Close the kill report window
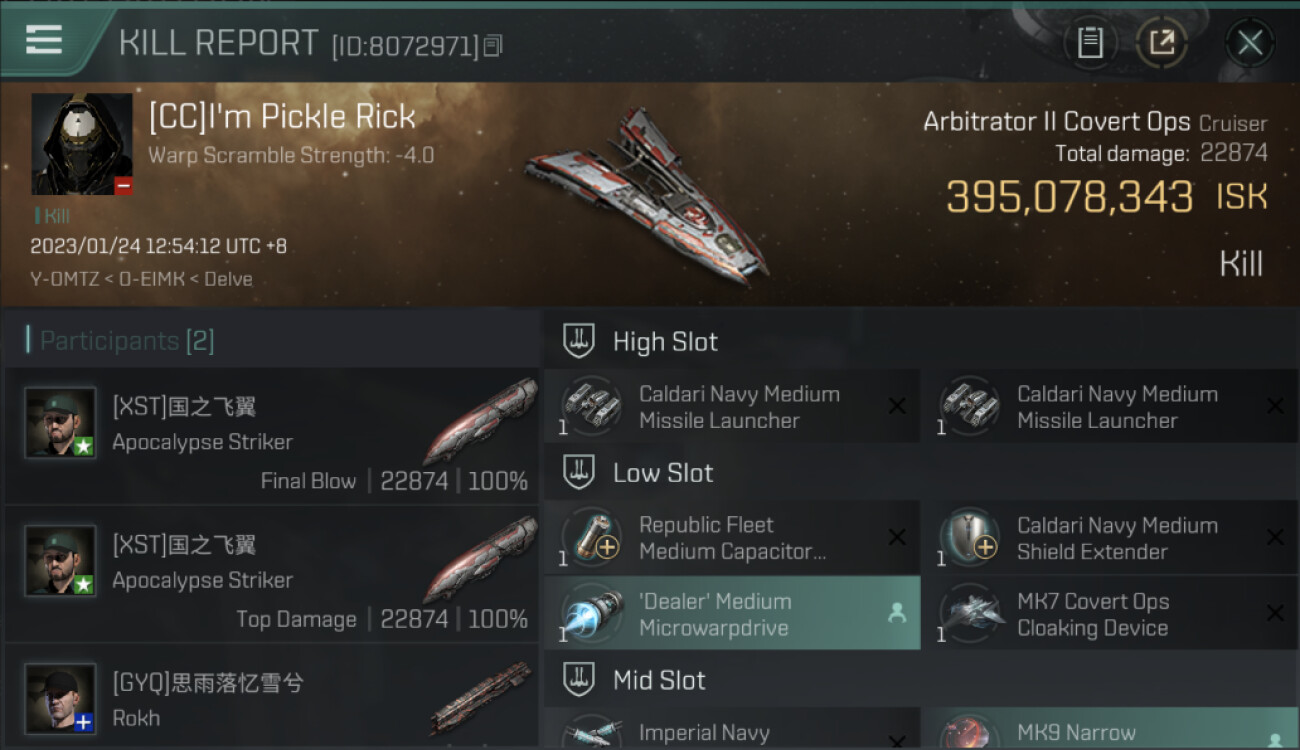The width and height of the screenshot is (1300, 750). tap(1249, 42)
